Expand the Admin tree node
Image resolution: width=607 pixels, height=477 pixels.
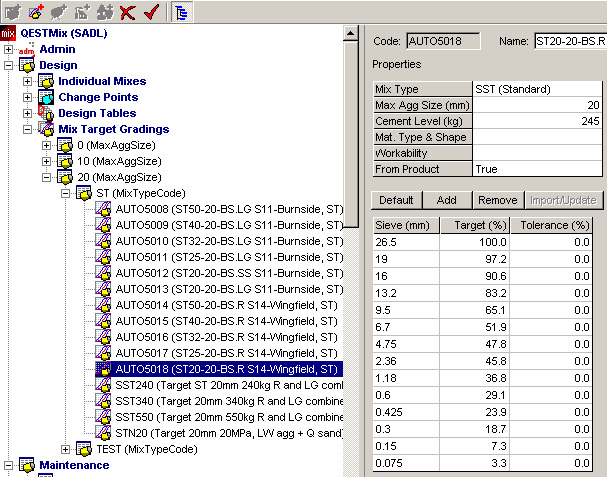[x=9, y=49]
